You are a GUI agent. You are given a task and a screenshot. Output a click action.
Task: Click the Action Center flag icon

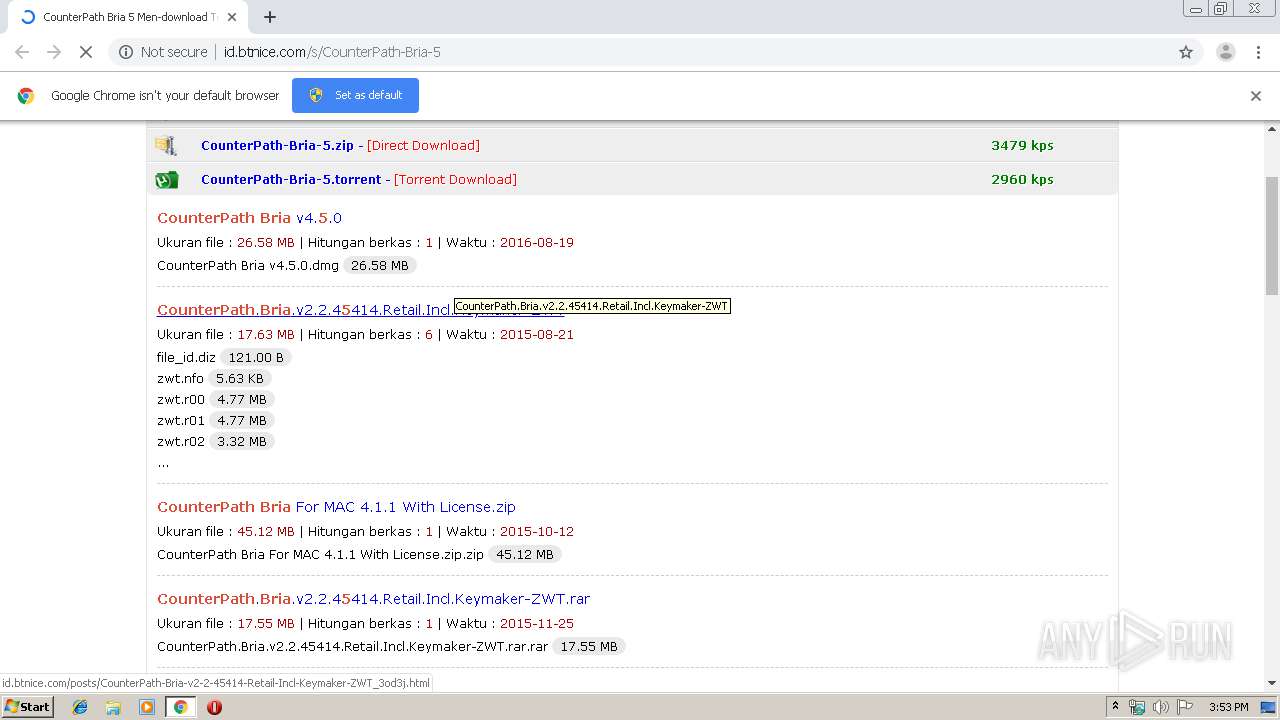pyautogui.click(x=1183, y=707)
